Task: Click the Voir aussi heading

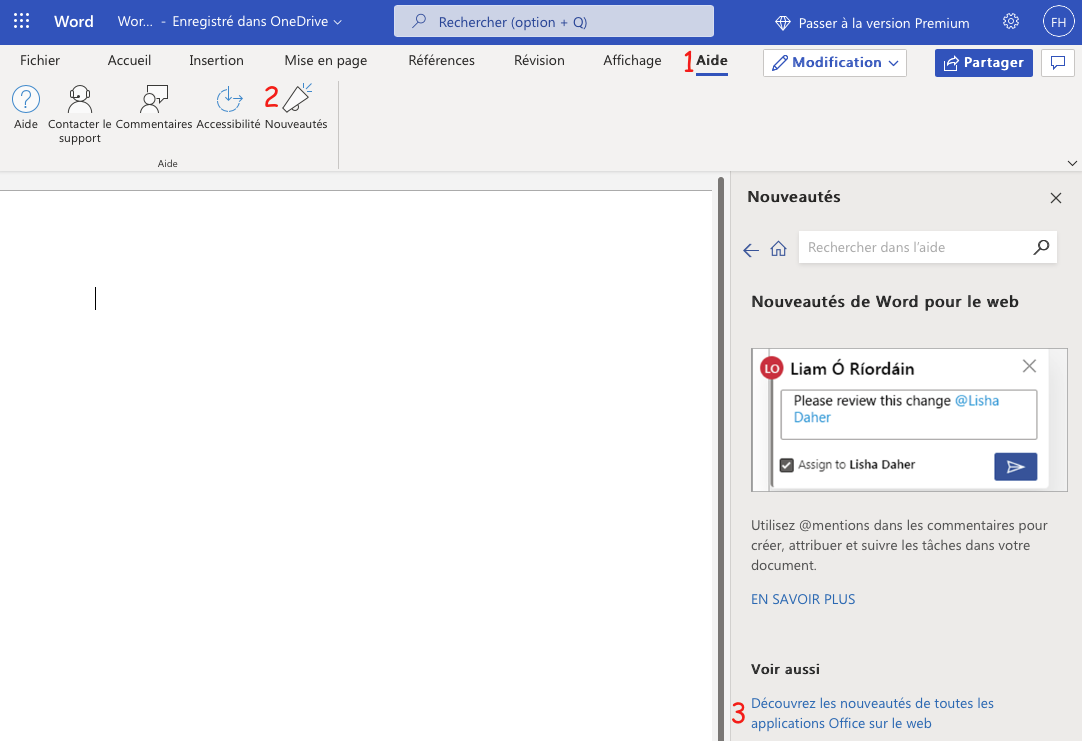Action: [785, 669]
